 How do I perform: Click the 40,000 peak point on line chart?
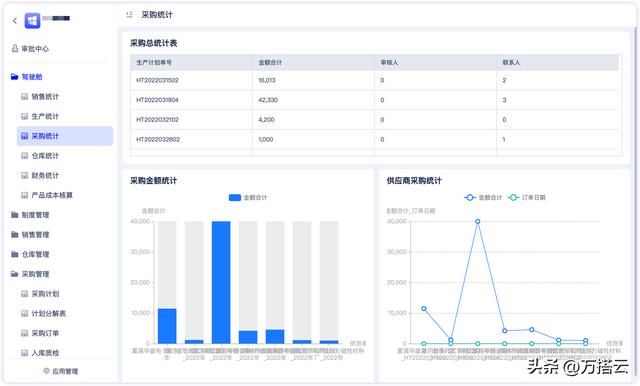click(x=478, y=222)
